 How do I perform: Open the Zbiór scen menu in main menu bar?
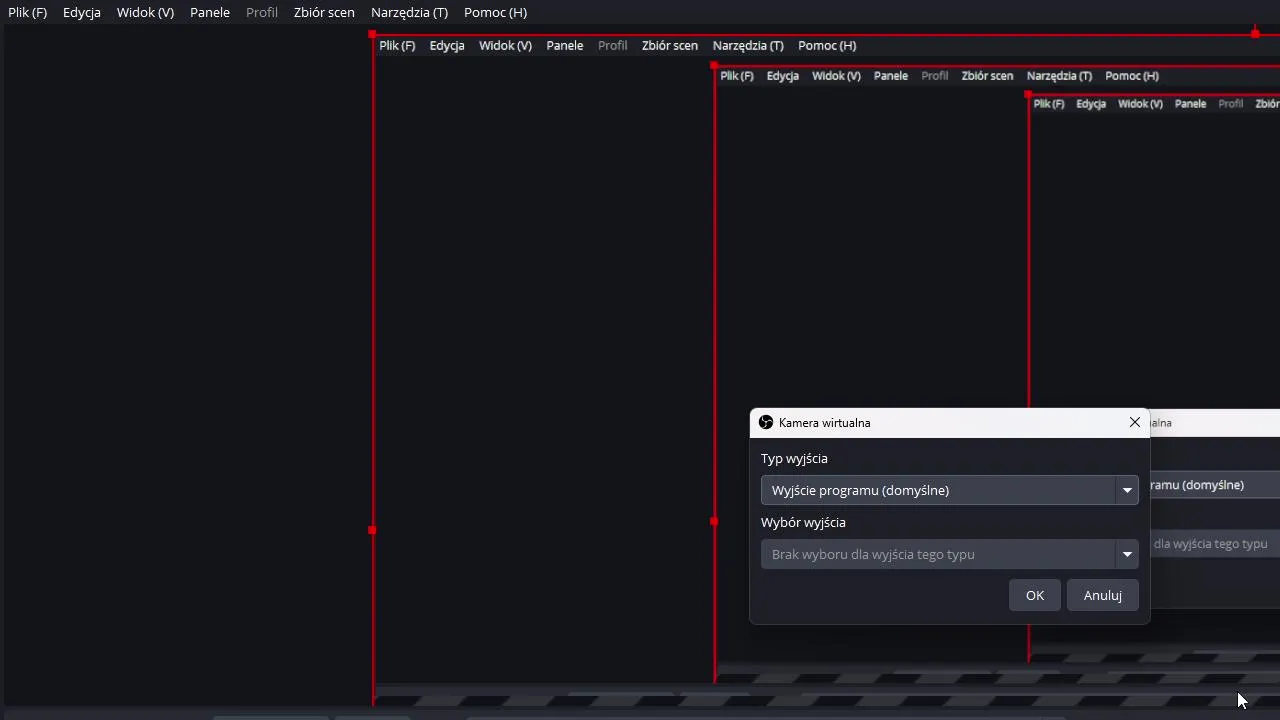(x=324, y=13)
